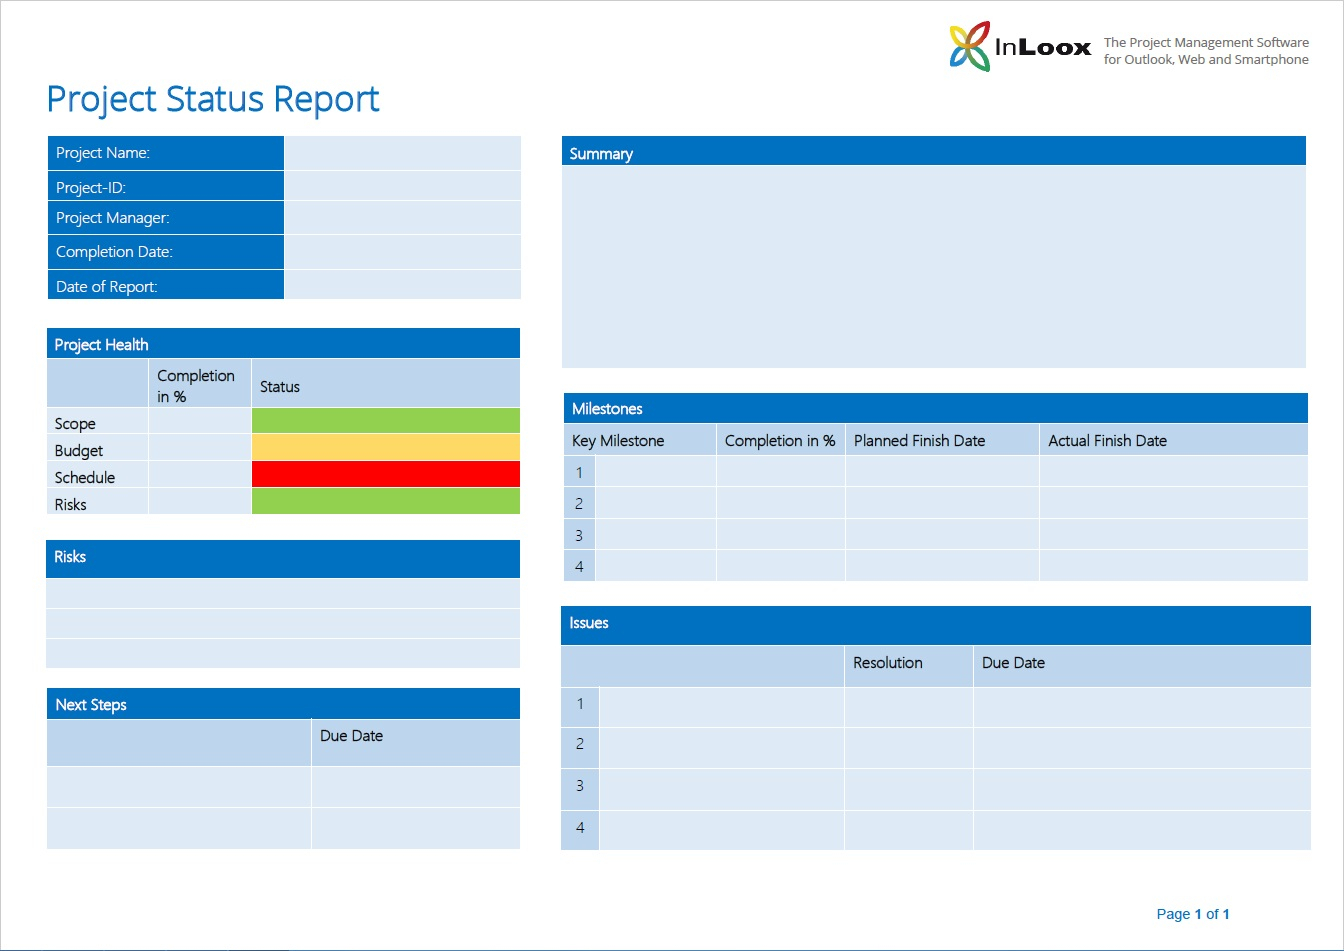This screenshot has height=951, width=1344.
Task: Click the yellow Budget status indicator
Action: (385, 449)
